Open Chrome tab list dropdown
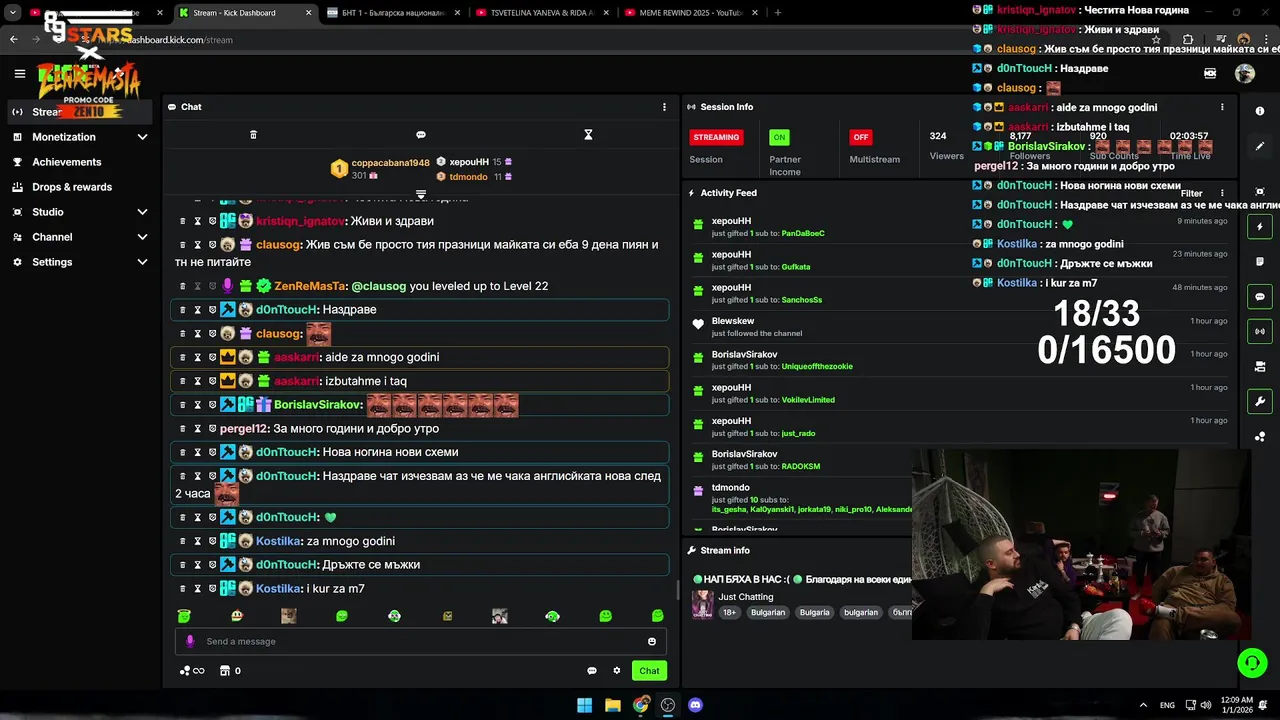1280x720 pixels. (13, 12)
